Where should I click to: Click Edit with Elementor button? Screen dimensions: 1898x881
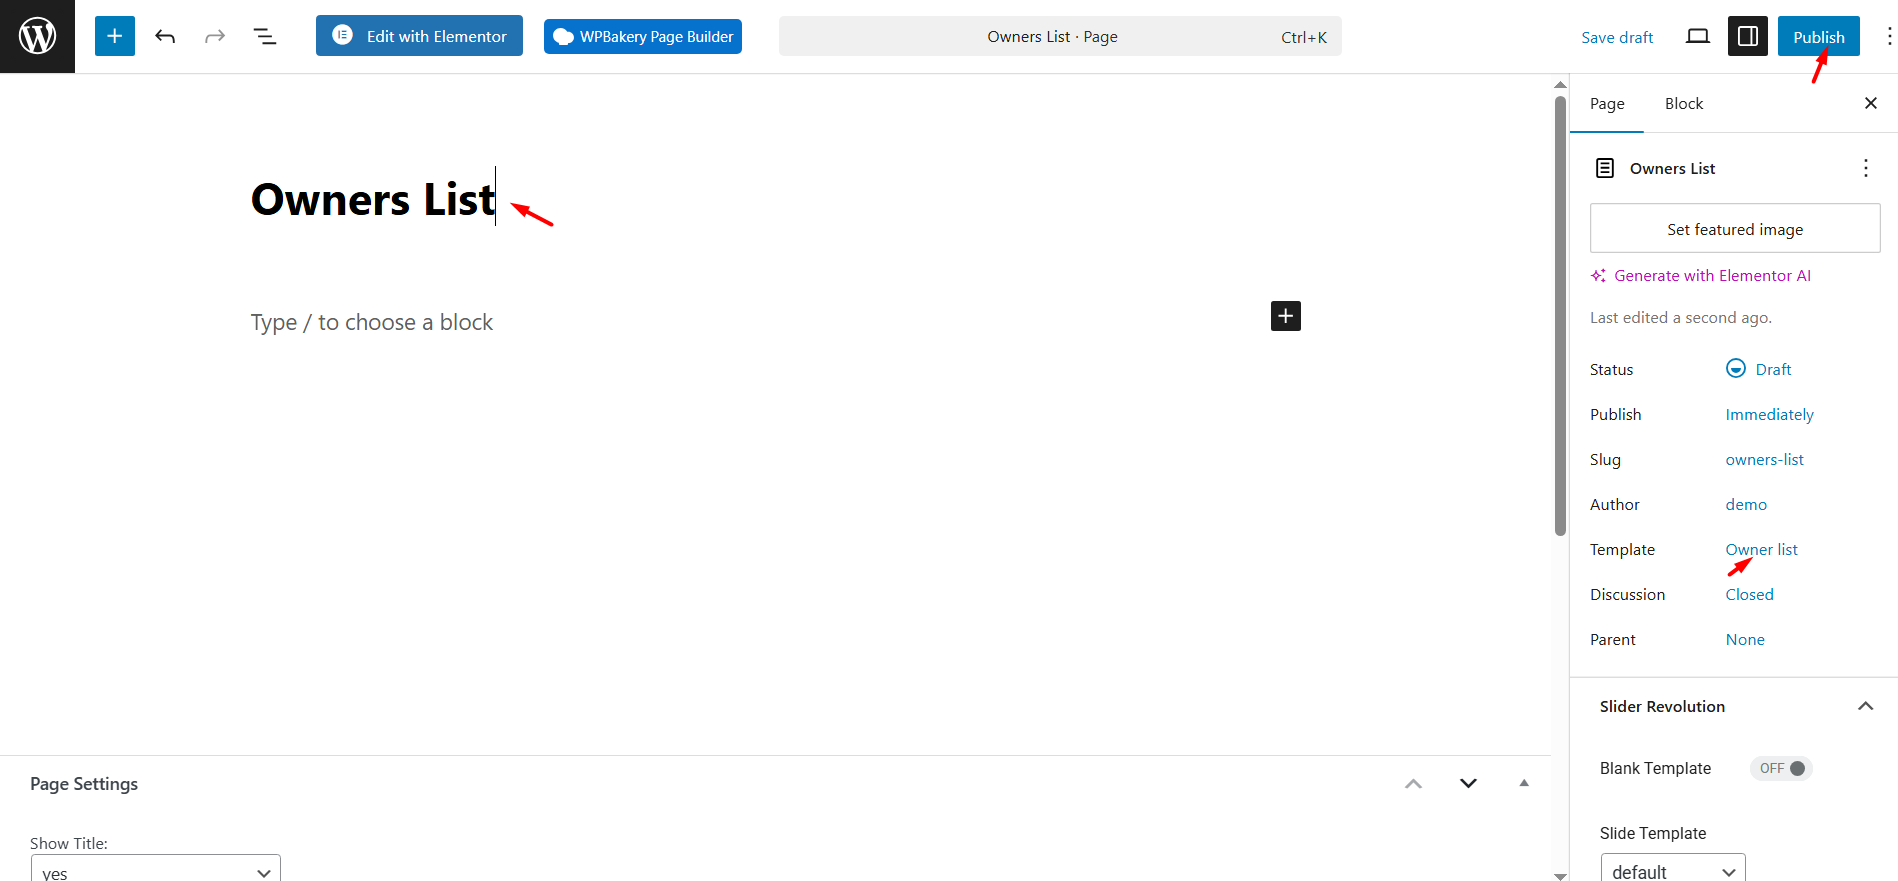419,36
